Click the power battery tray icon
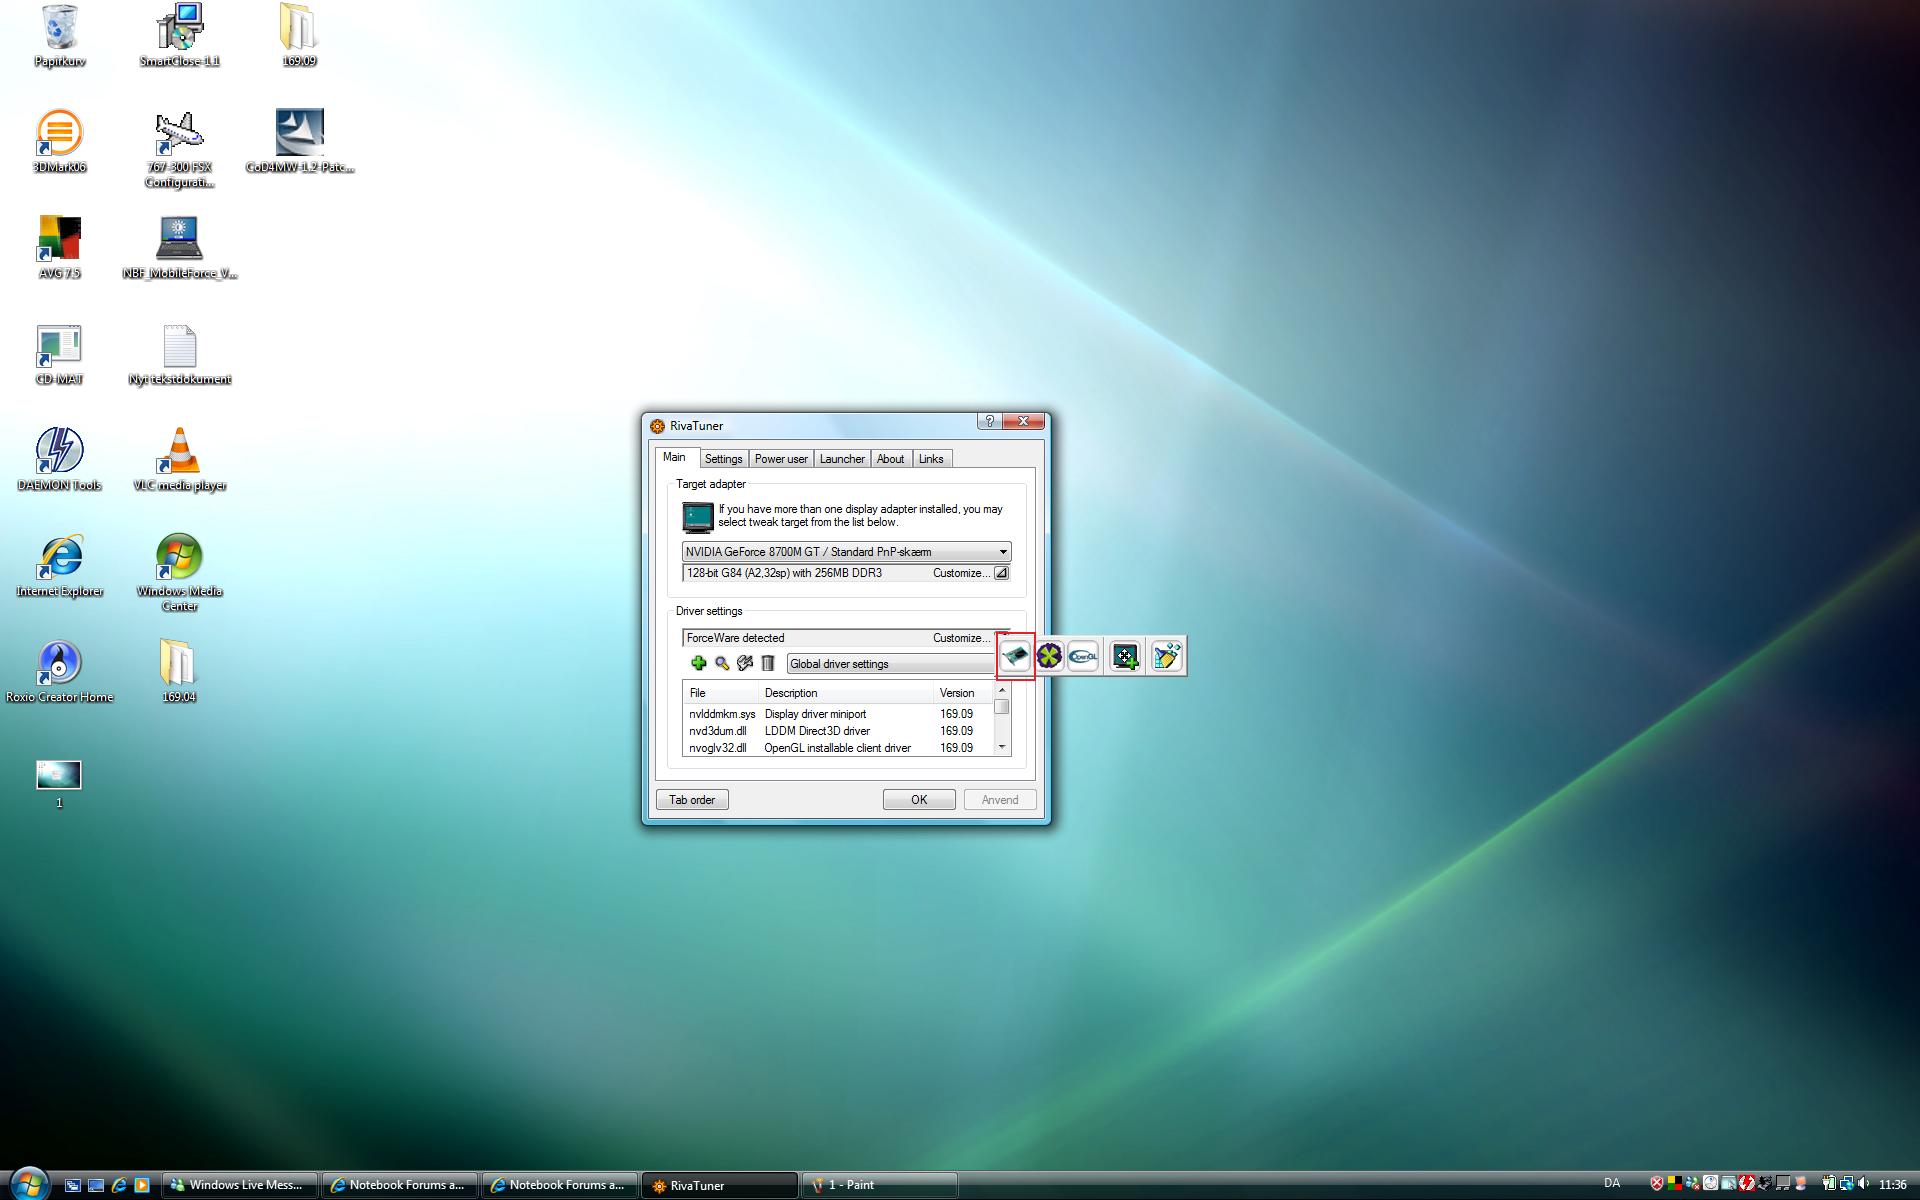Viewport: 1920px width, 1200px height. [1829, 1184]
